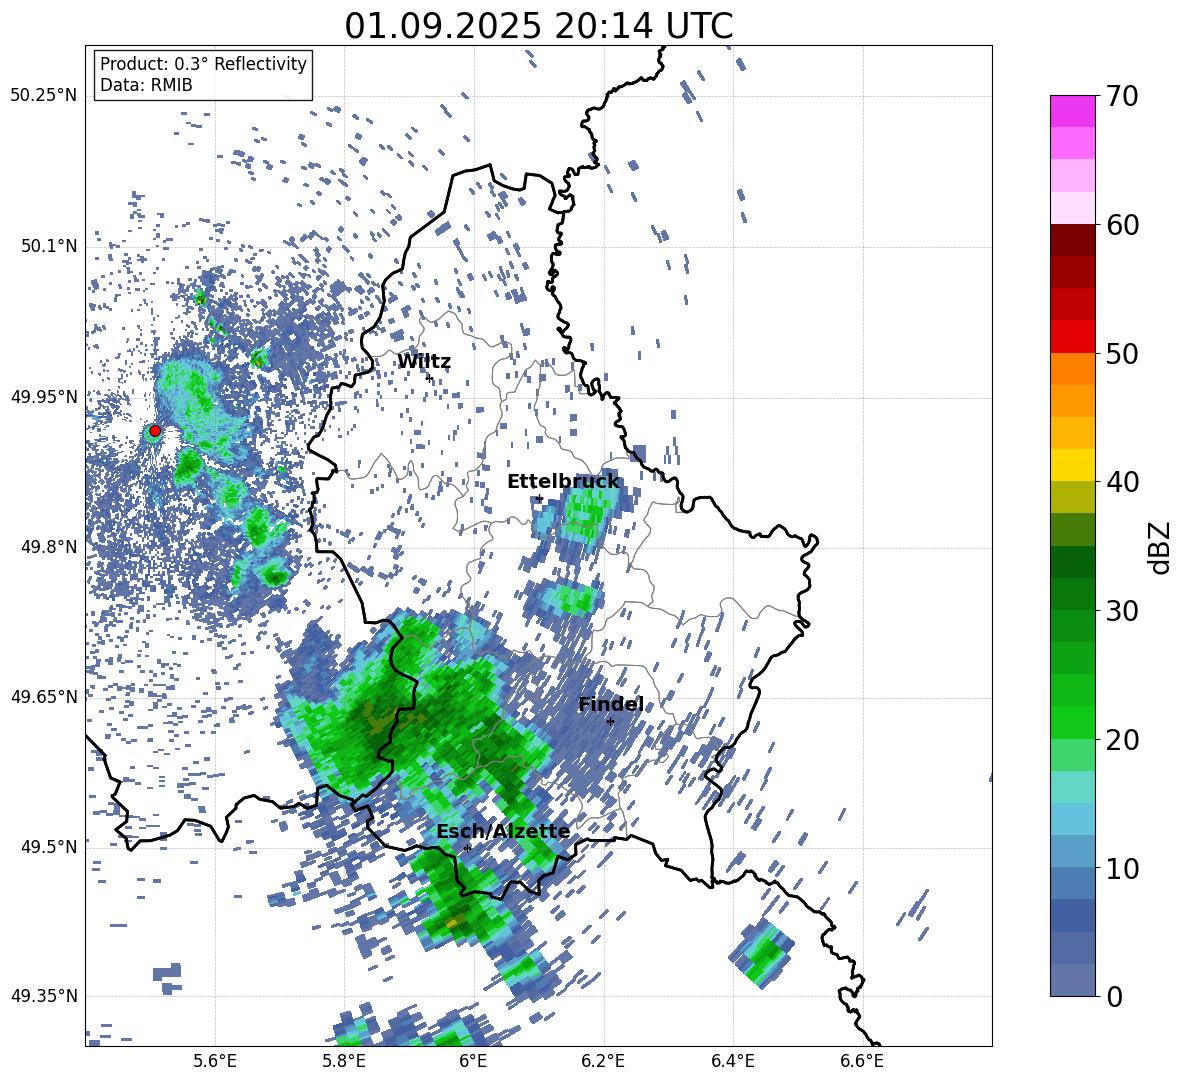Pick the bright green swatch at 20
1184x1081 pixels.
click(1072, 722)
